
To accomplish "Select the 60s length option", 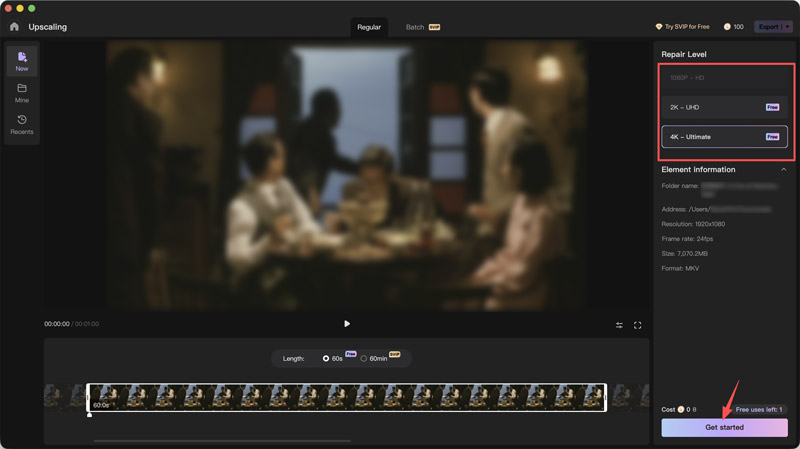I will tap(332, 358).
